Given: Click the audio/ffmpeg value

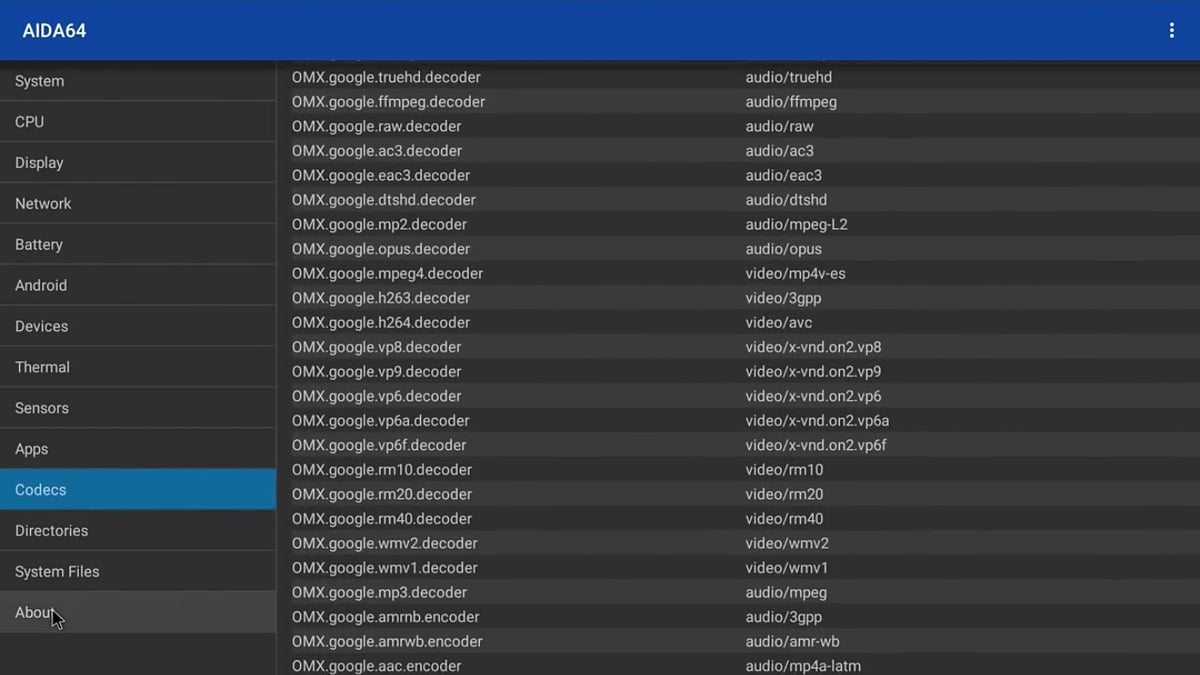Looking at the screenshot, I should [791, 102].
